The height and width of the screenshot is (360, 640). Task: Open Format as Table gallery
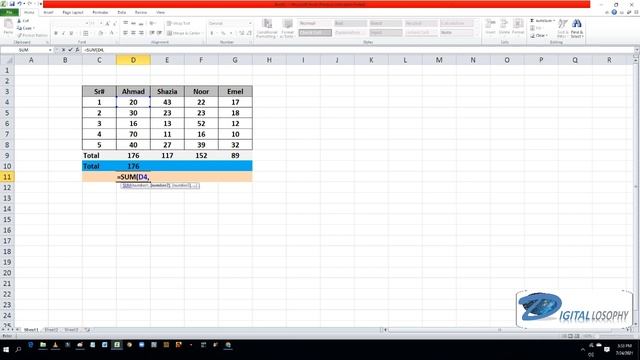pyautogui.click(x=288, y=29)
